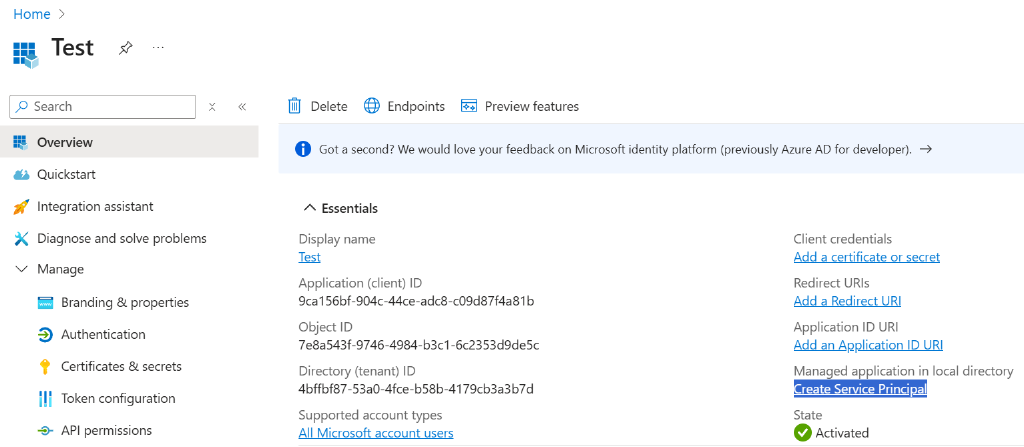The height and width of the screenshot is (447, 1024).
Task: Focus the sidebar Search field
Action: tap(110, 107)
